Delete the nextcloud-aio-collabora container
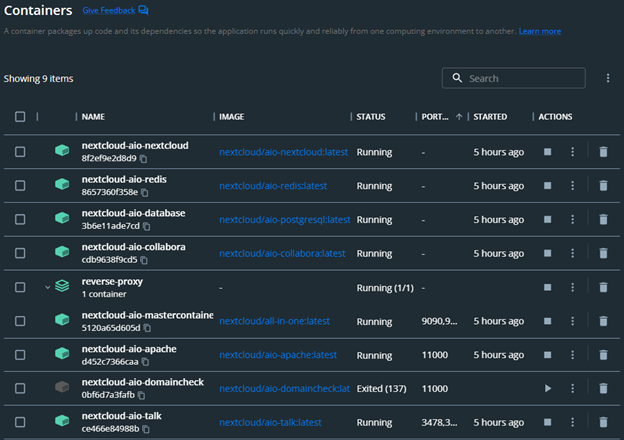This screenshot has height=440, width=624. (x=603, y=253)
